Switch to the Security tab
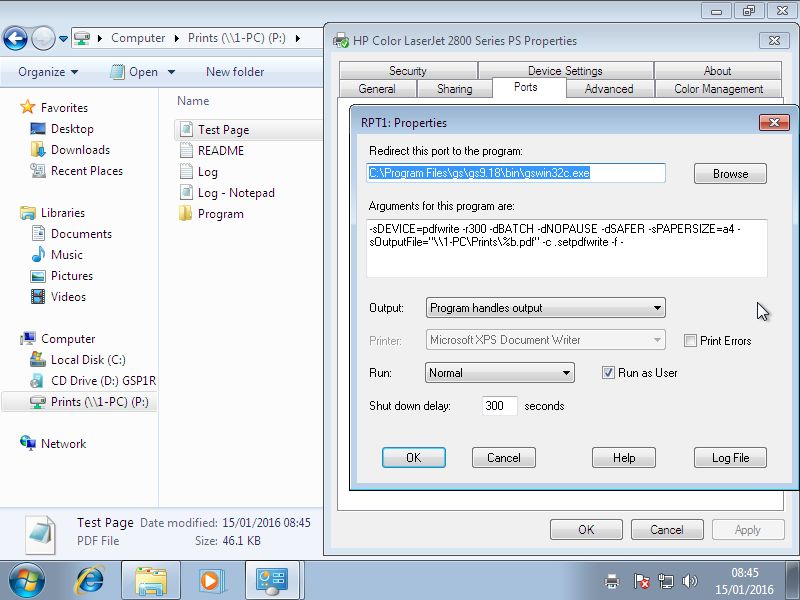800x600 pixels. pos(408,70)
